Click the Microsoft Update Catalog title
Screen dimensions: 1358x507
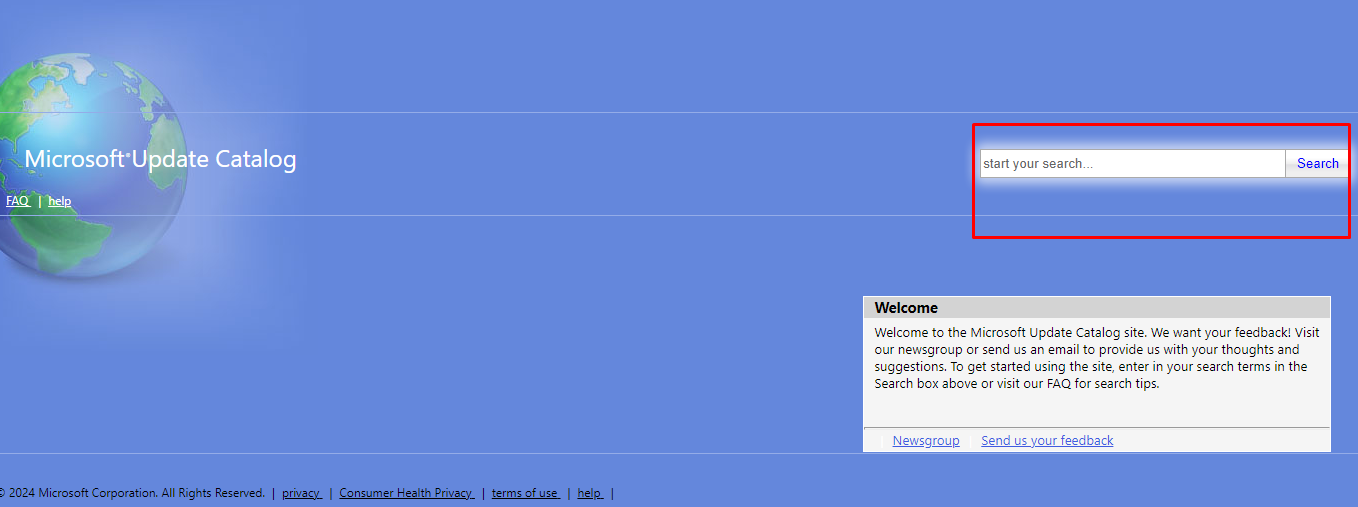coord(160,159)
